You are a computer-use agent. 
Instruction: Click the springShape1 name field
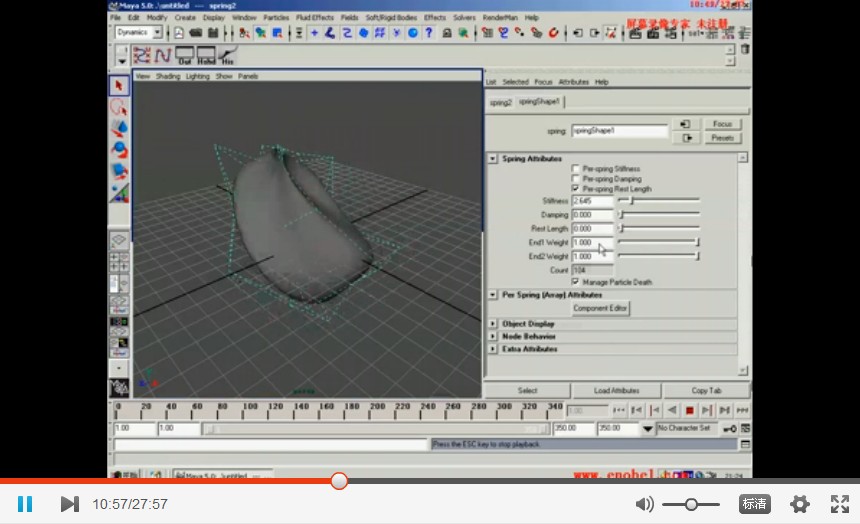(x=620, y=131)
